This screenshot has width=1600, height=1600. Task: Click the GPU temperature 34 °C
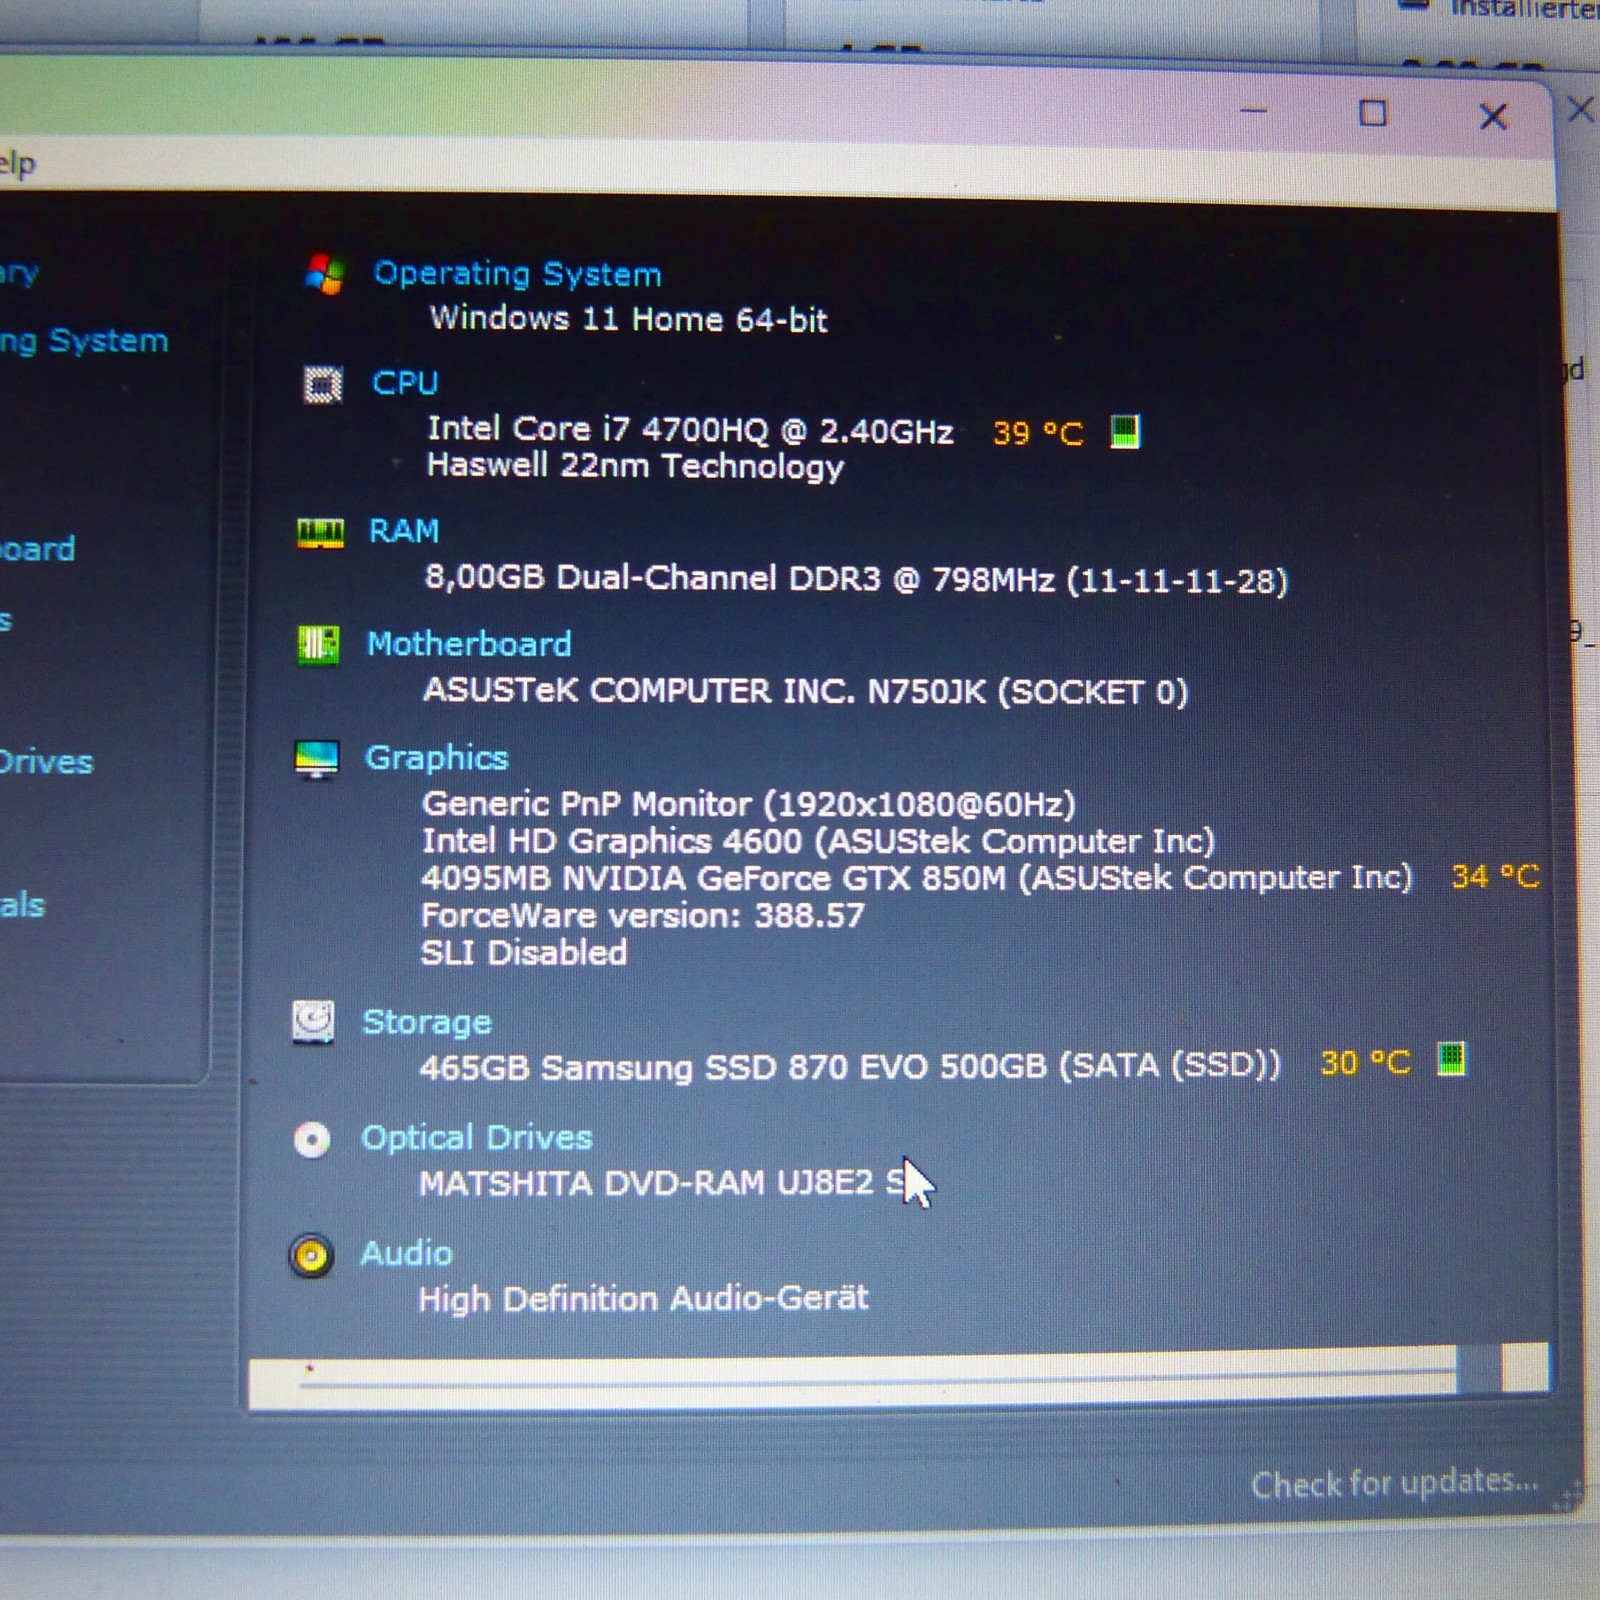click(1495, 877)
